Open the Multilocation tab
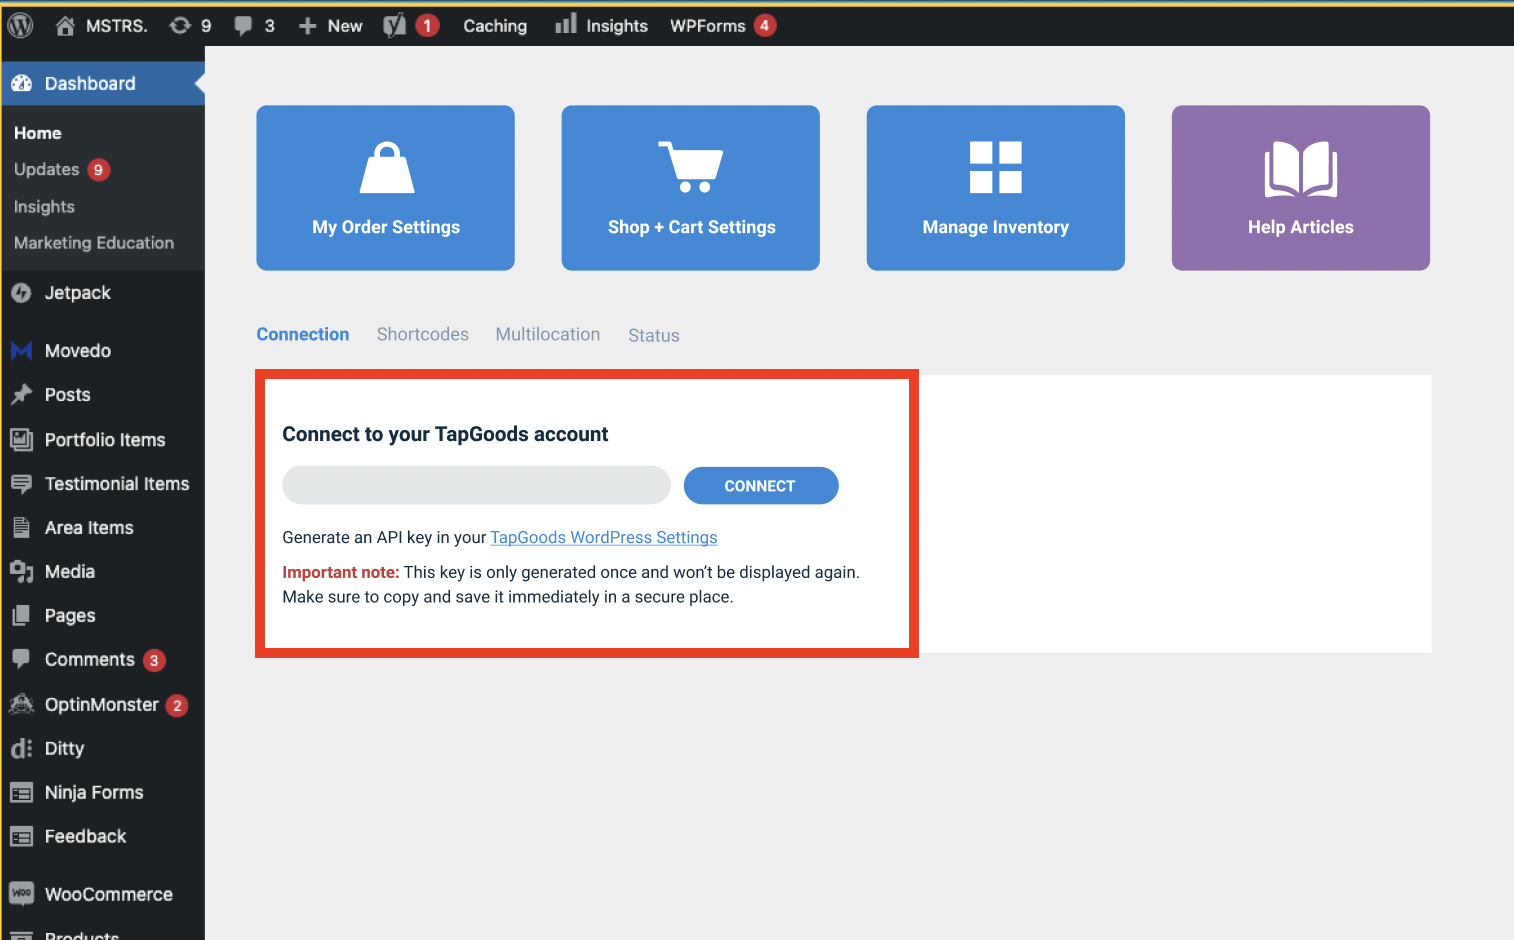 click(548, 334)
